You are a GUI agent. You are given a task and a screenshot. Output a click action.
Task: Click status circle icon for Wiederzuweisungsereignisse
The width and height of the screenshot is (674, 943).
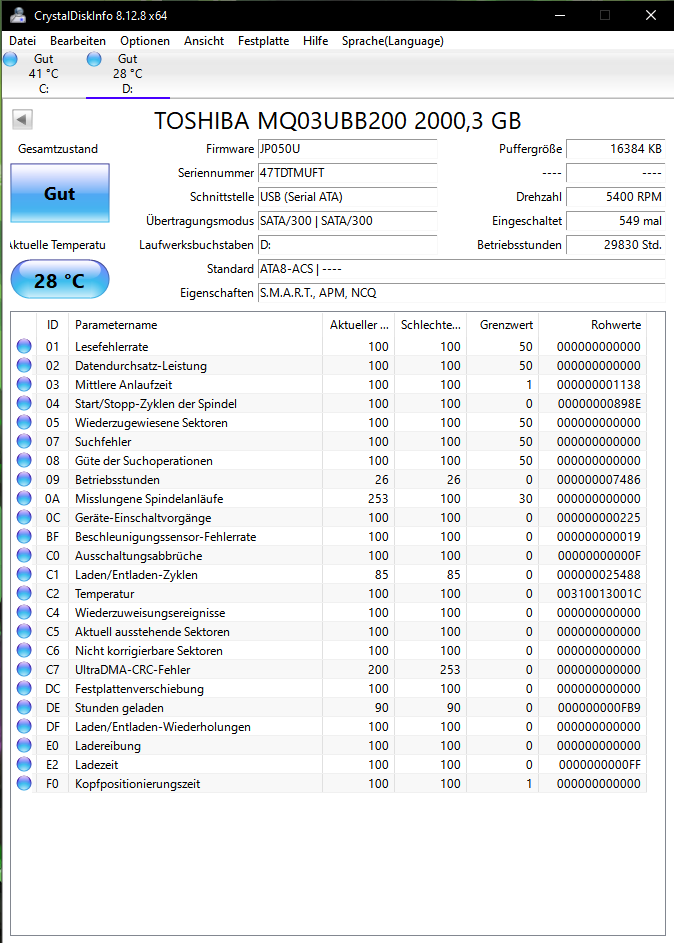pyautogui.click(x=24, y=612)
